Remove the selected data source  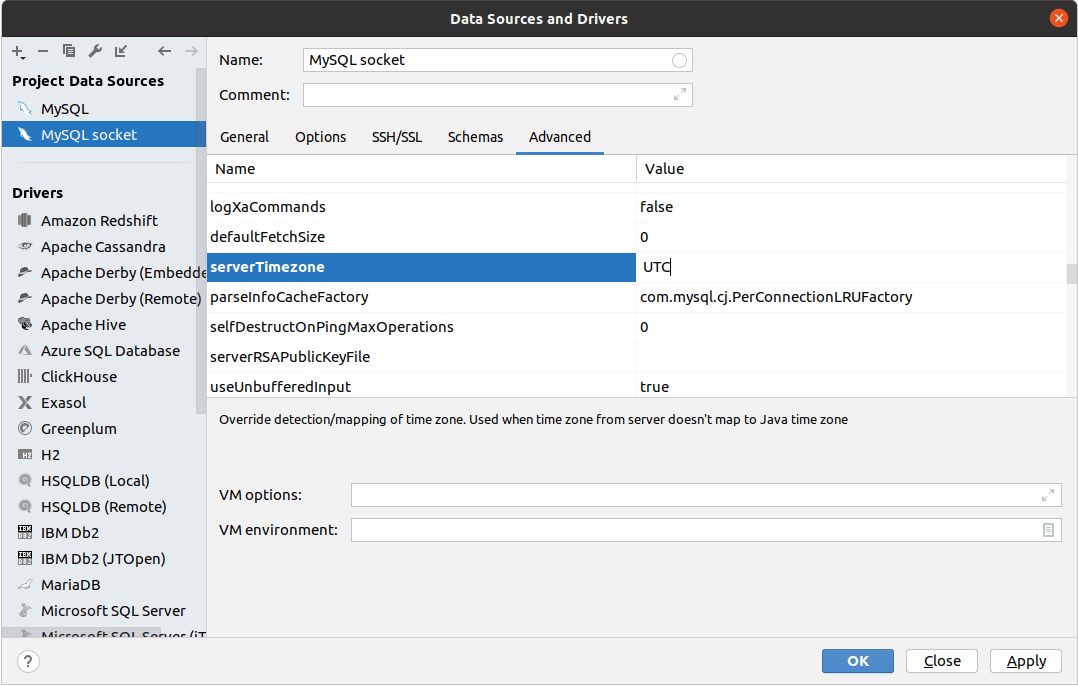tap(42, 51)
